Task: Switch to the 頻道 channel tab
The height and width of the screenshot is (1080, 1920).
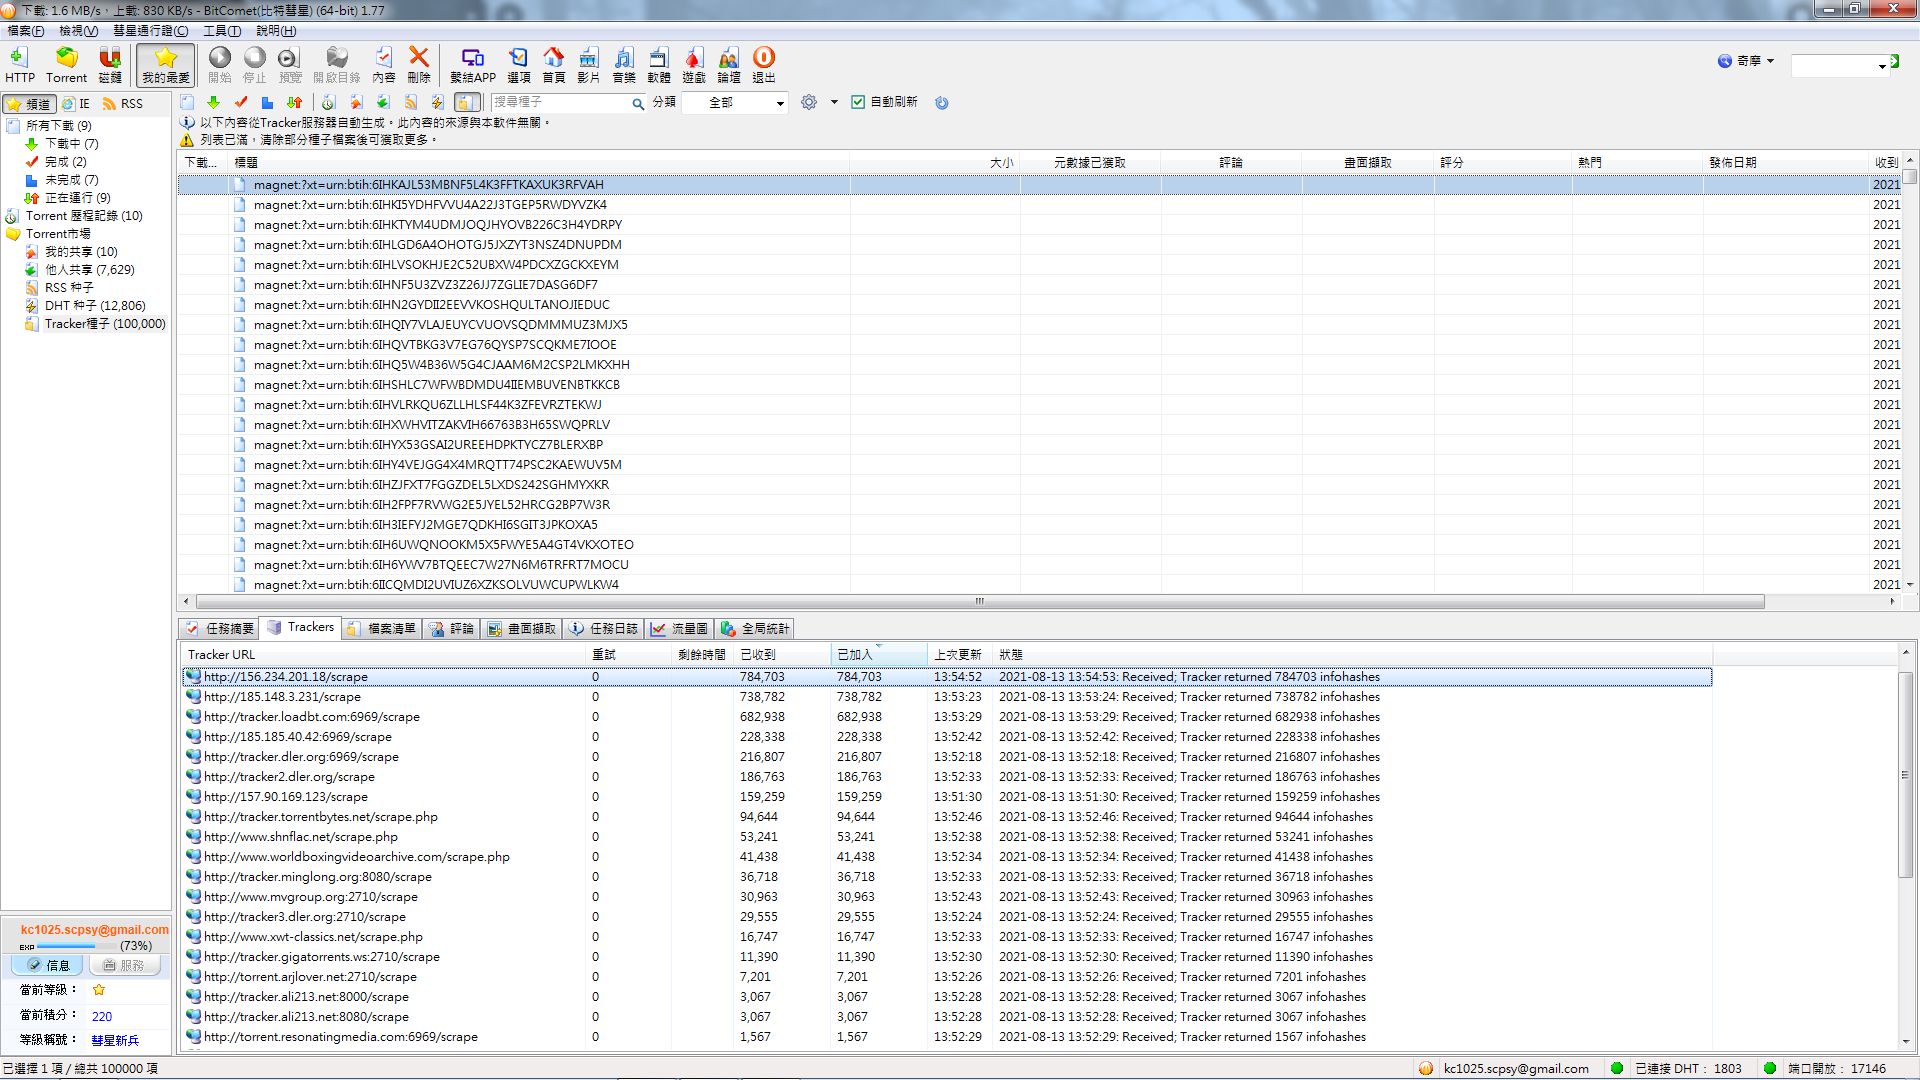Action: 29,104
